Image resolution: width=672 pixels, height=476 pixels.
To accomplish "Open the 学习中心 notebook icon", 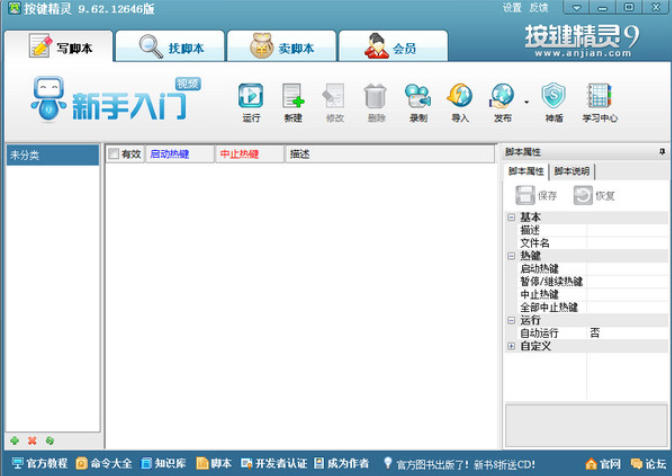I will (x=600, y=102).
